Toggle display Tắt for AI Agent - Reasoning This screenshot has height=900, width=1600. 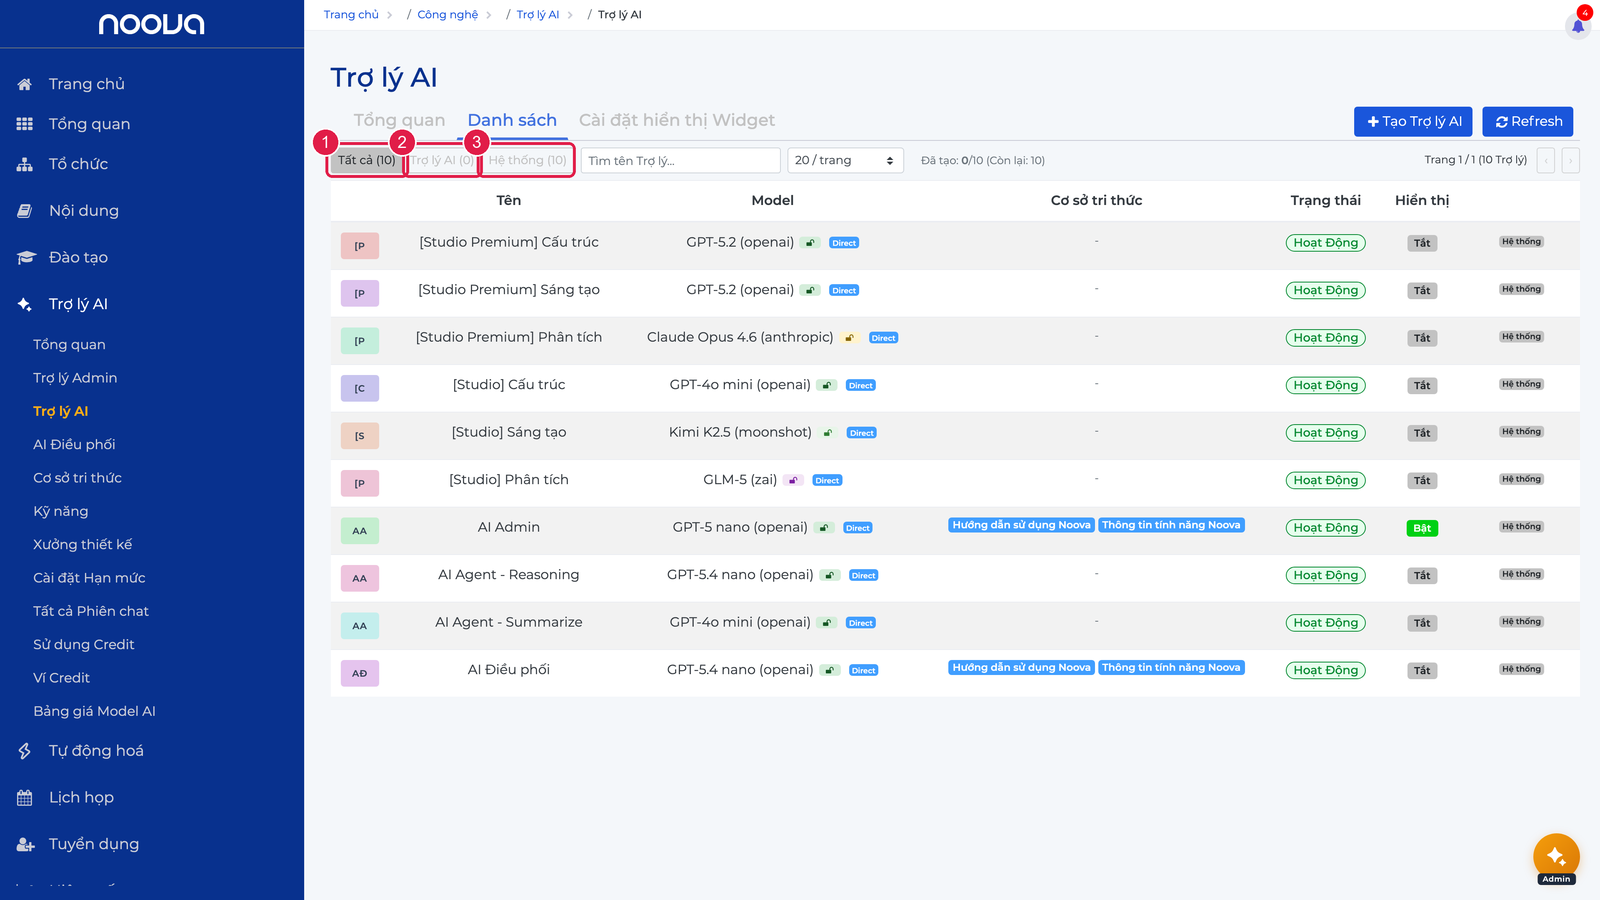tap(1422, 576)
